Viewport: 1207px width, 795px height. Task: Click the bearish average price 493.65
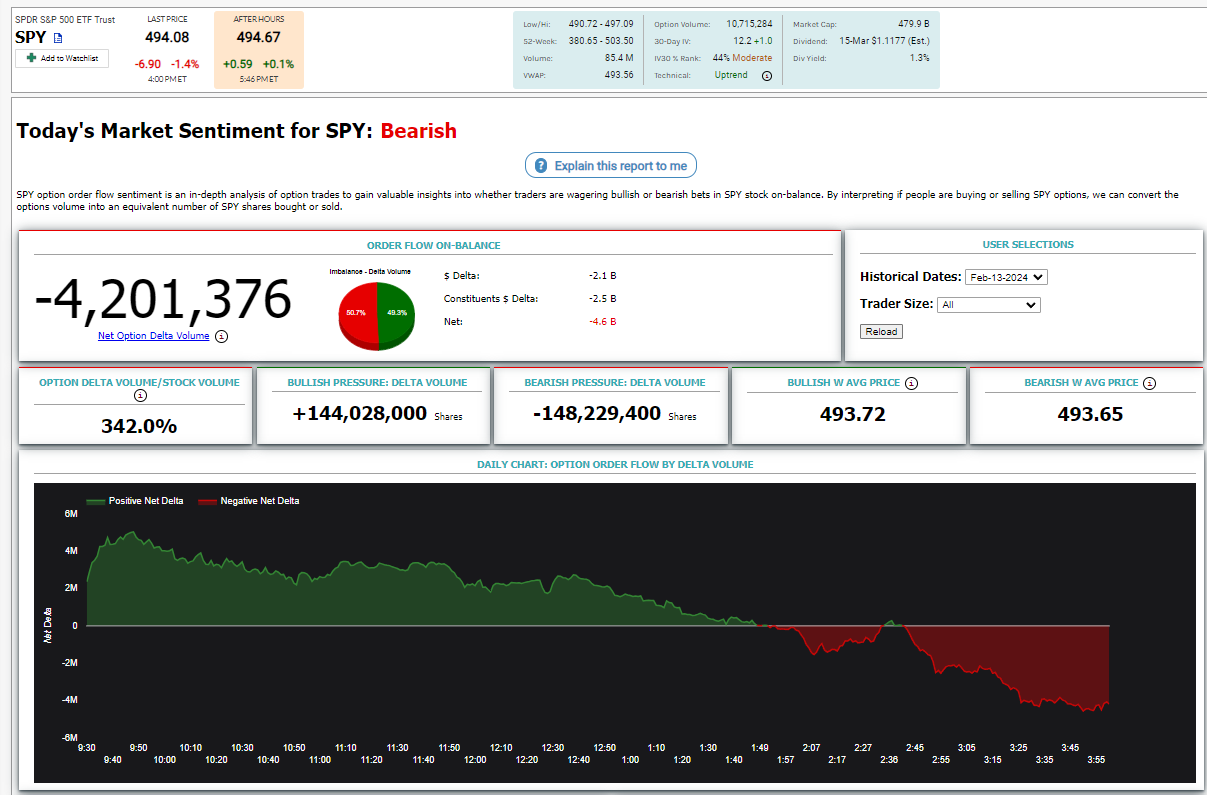(x=1090, y=414)
